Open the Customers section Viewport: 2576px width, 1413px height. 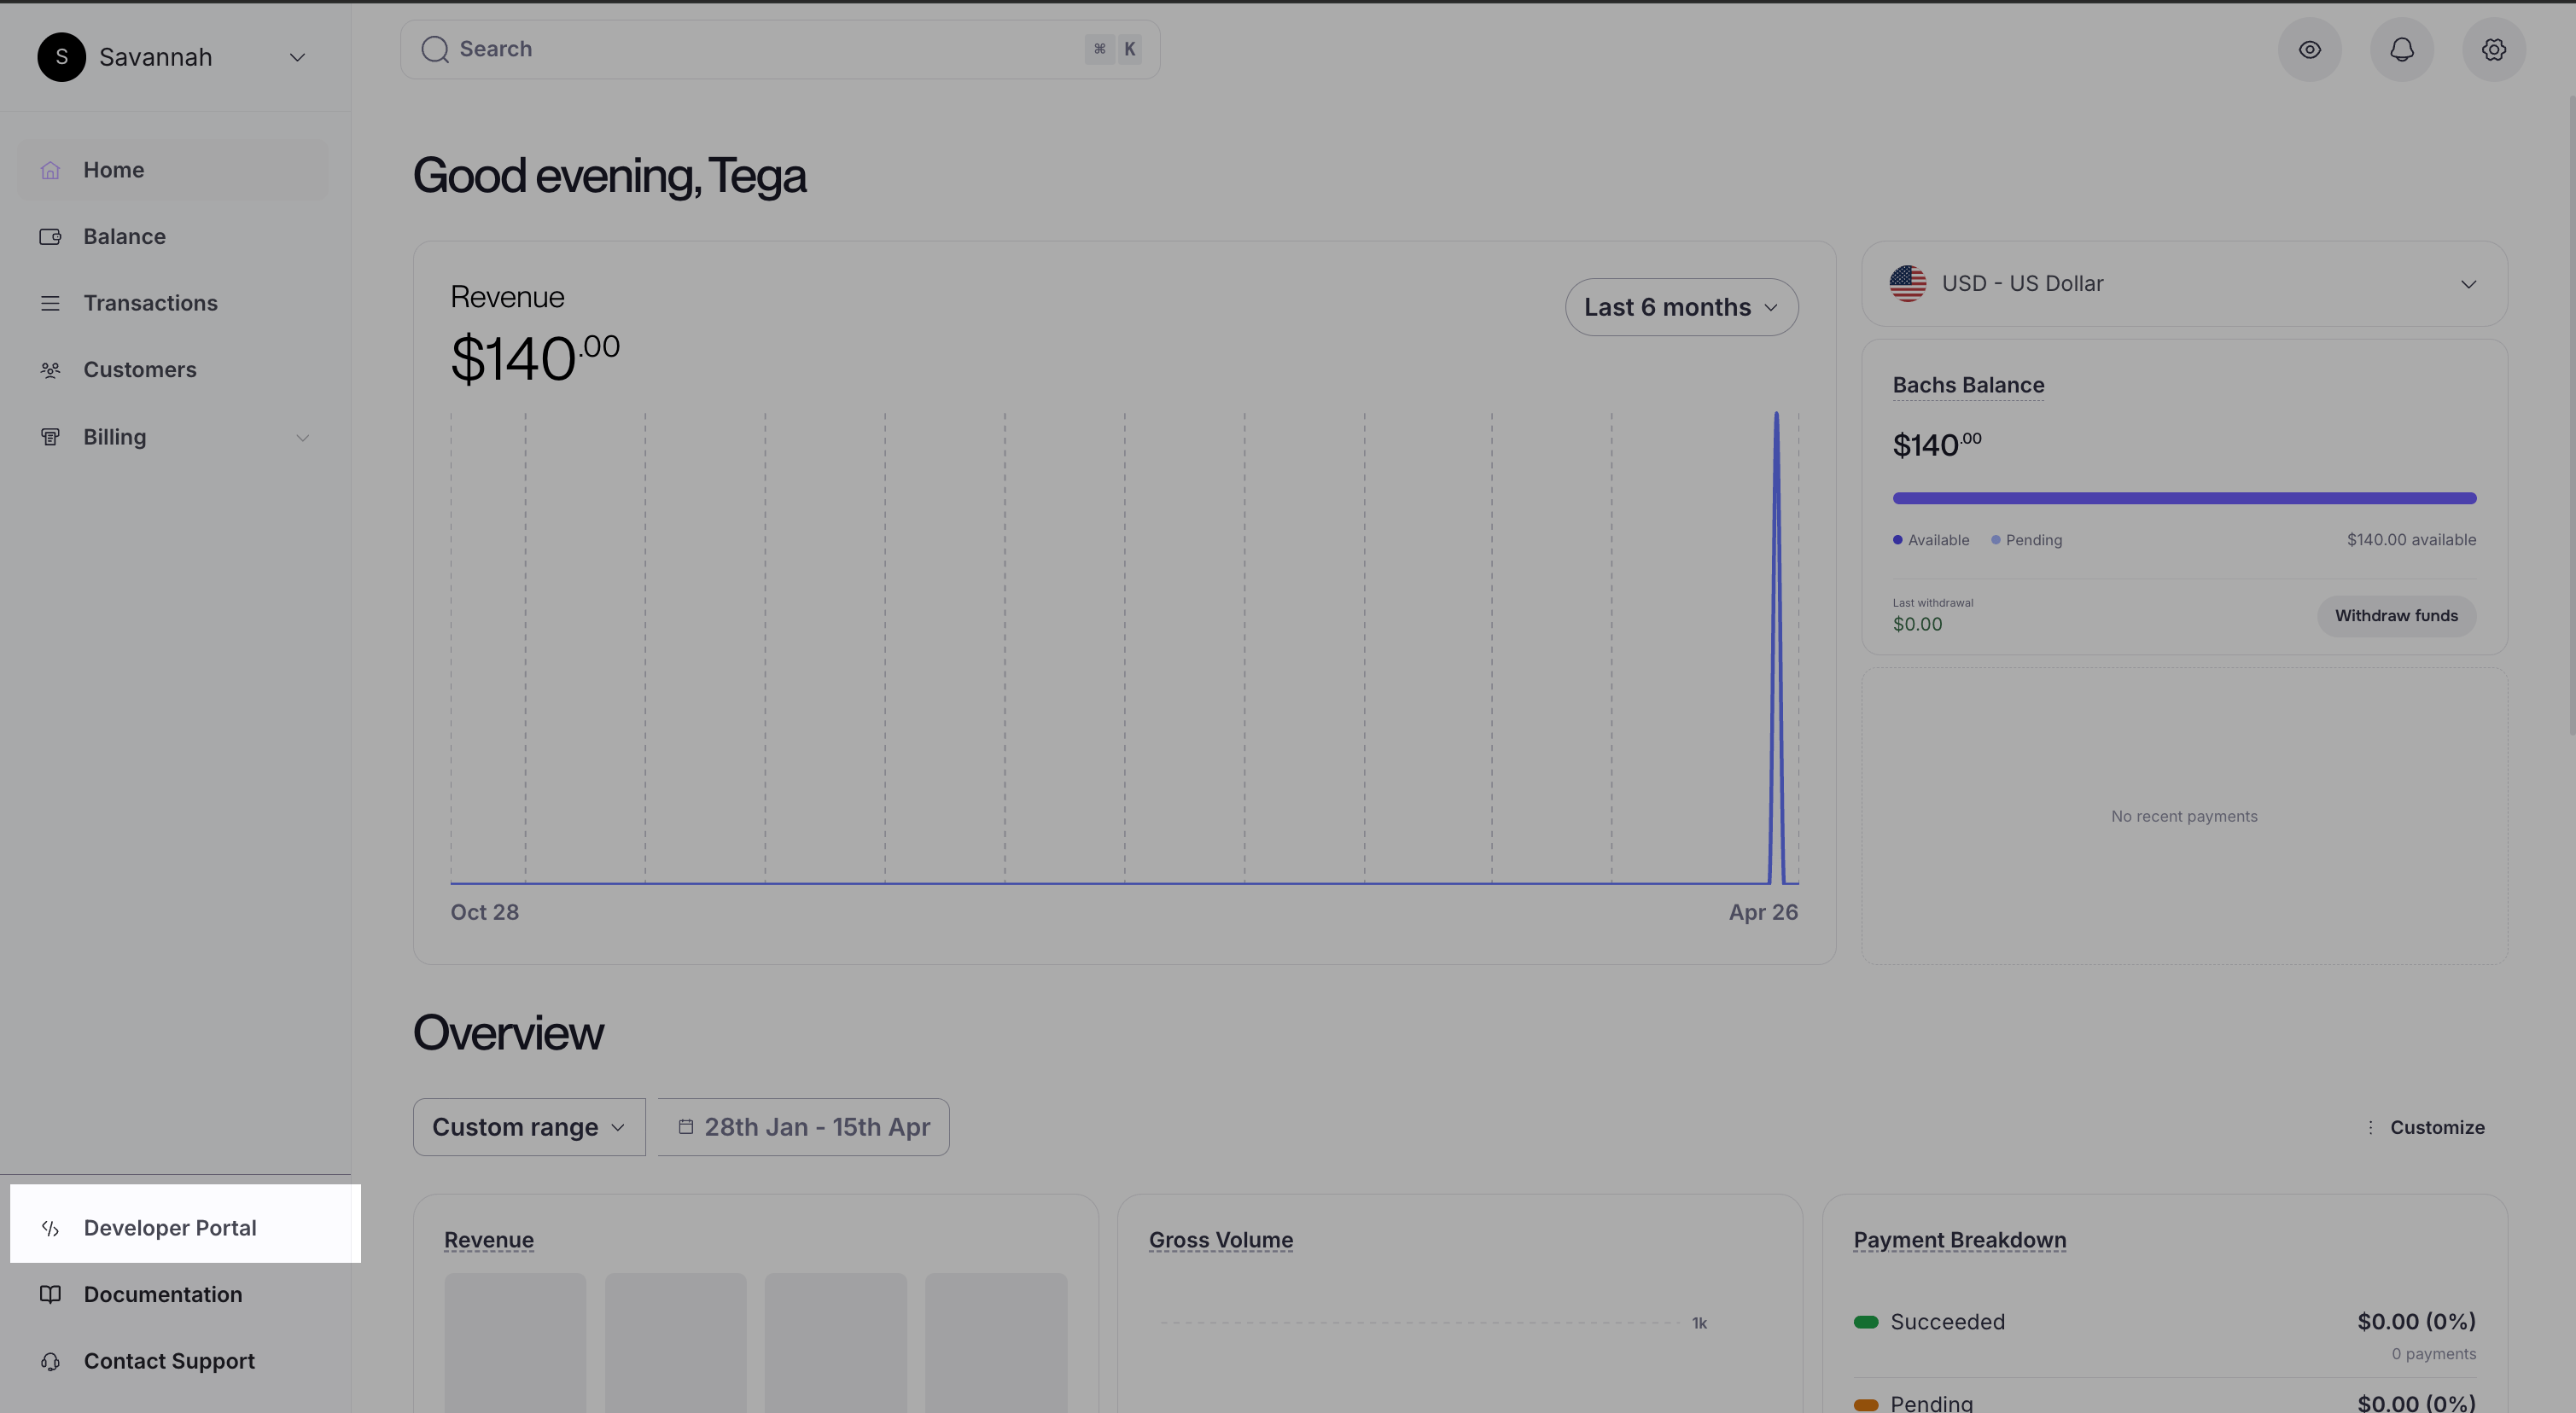(x=173, y=370)
